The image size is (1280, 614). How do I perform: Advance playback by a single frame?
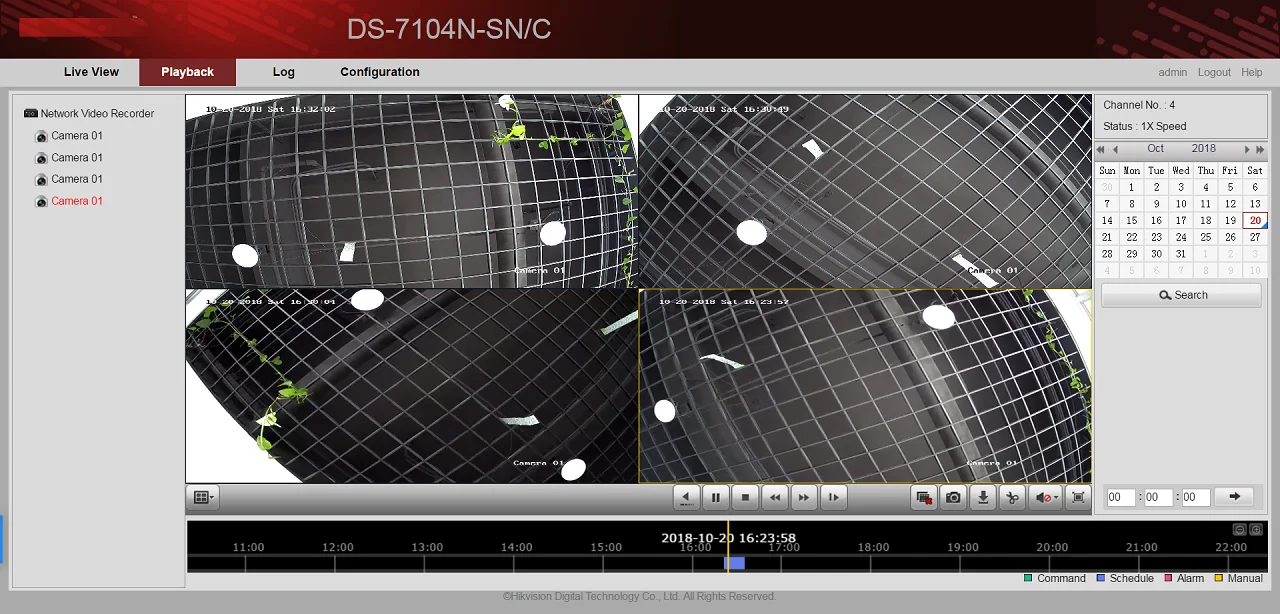833,497
